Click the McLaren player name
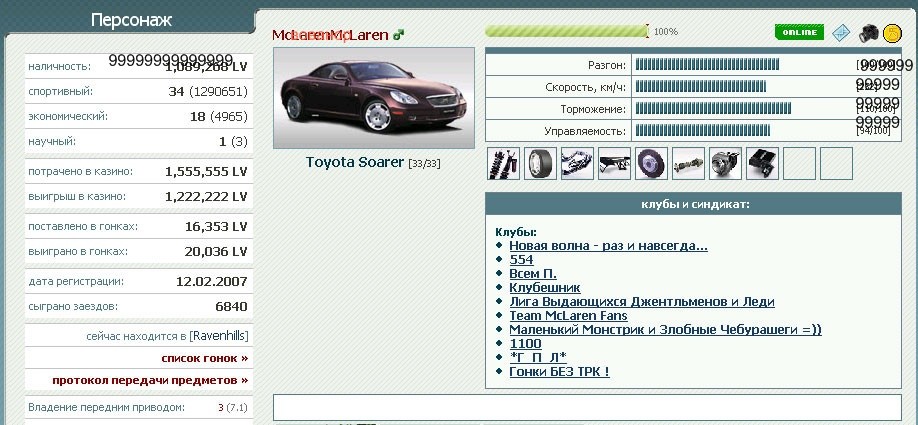This screenshot has height=425, width=918. [330, 35]
